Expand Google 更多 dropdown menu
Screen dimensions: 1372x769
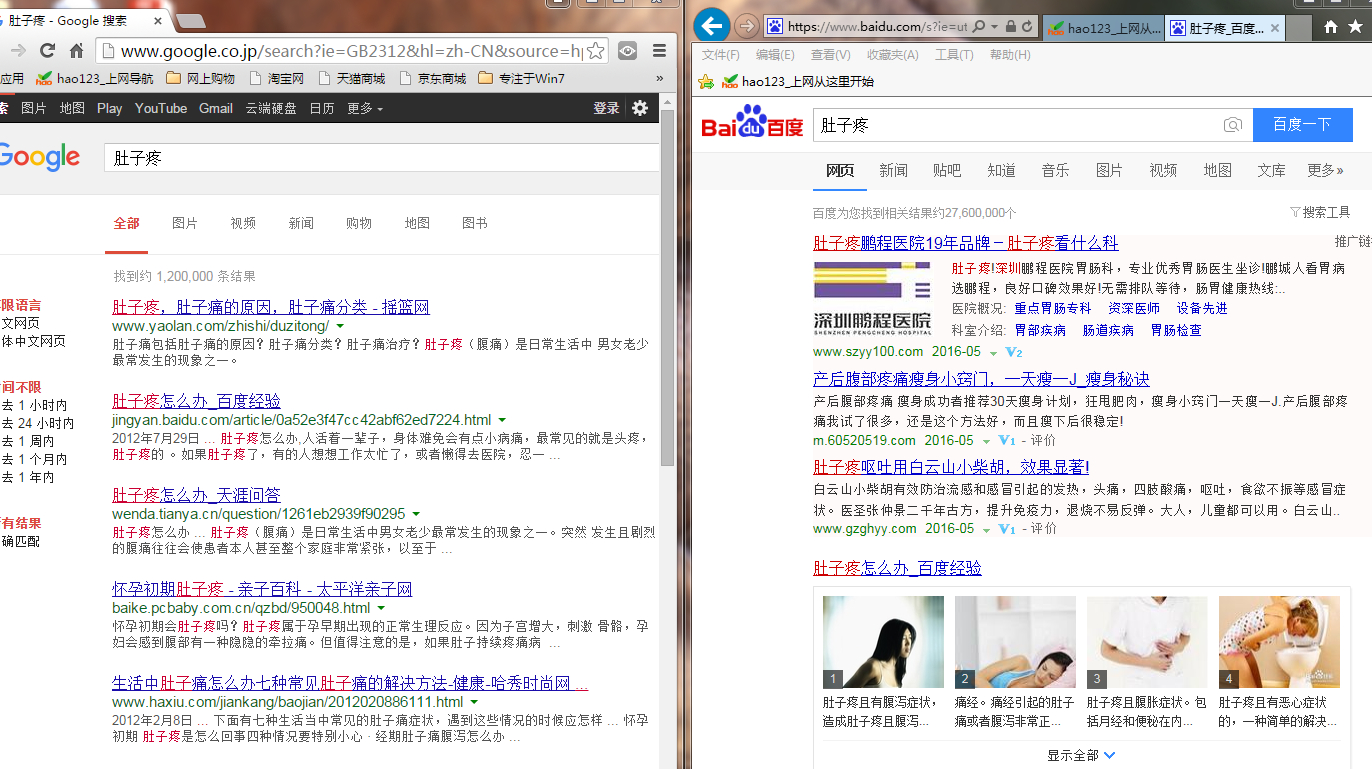(x=365, y=108)
